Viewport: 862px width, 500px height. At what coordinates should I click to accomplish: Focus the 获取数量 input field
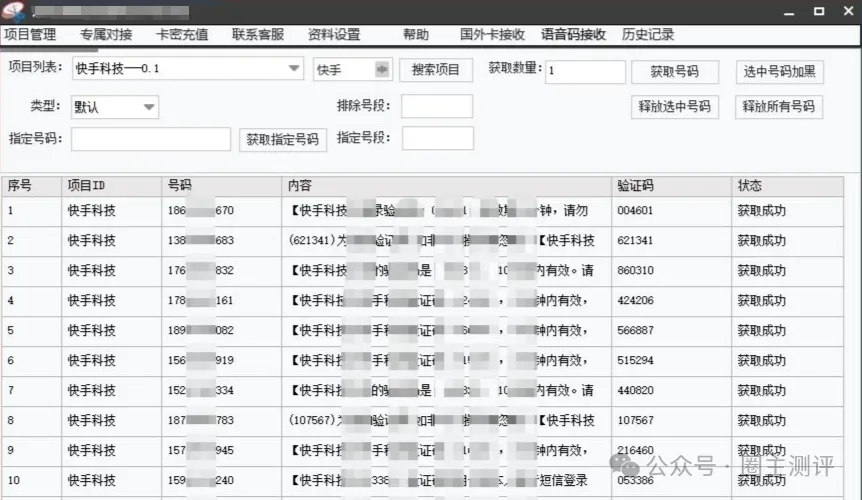585,72
